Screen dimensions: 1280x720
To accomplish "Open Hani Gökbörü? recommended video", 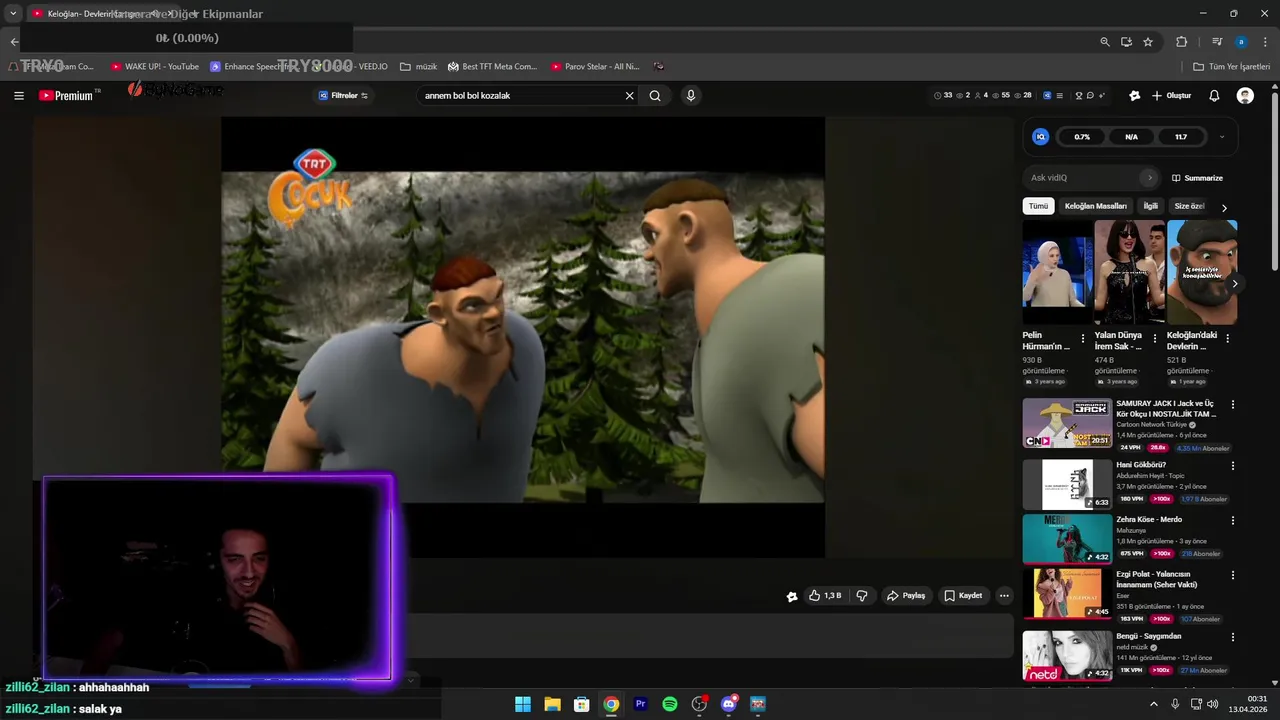I will point(1067,484).
